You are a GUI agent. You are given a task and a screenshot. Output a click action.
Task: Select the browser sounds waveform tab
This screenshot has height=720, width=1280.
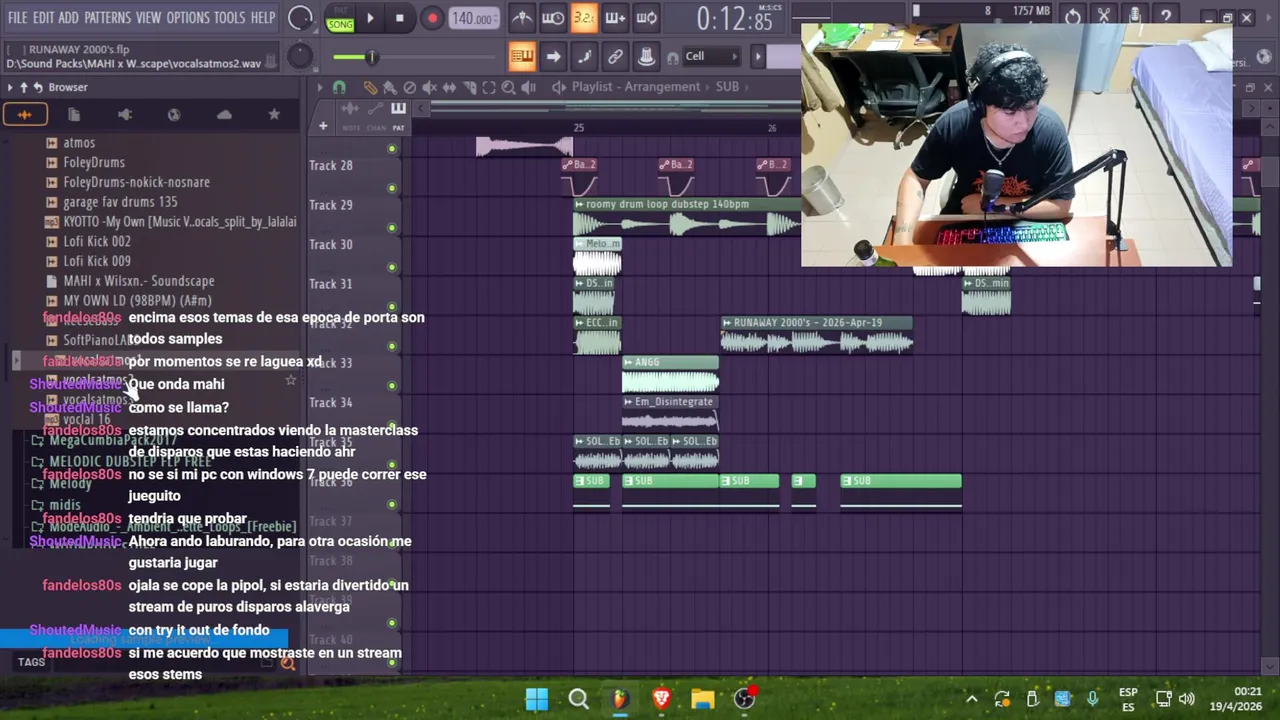coord(24,115)
